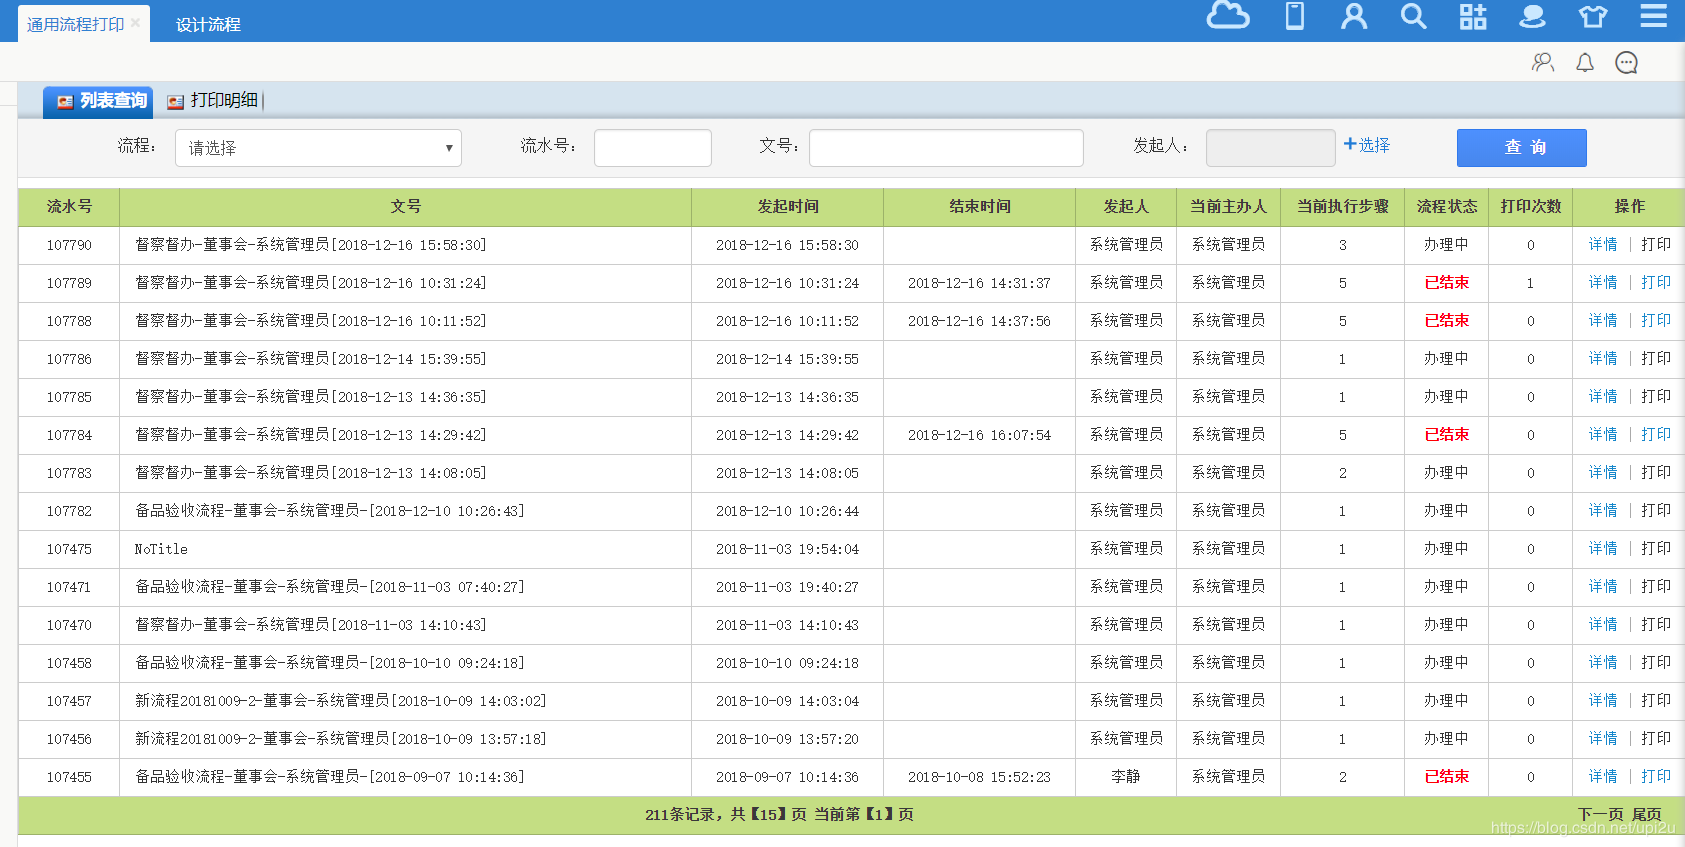Image resolution: width=1685 pixels, height=847 pixels.
Task: Click 李静 in the 发起人 column
Action: 1125,777
